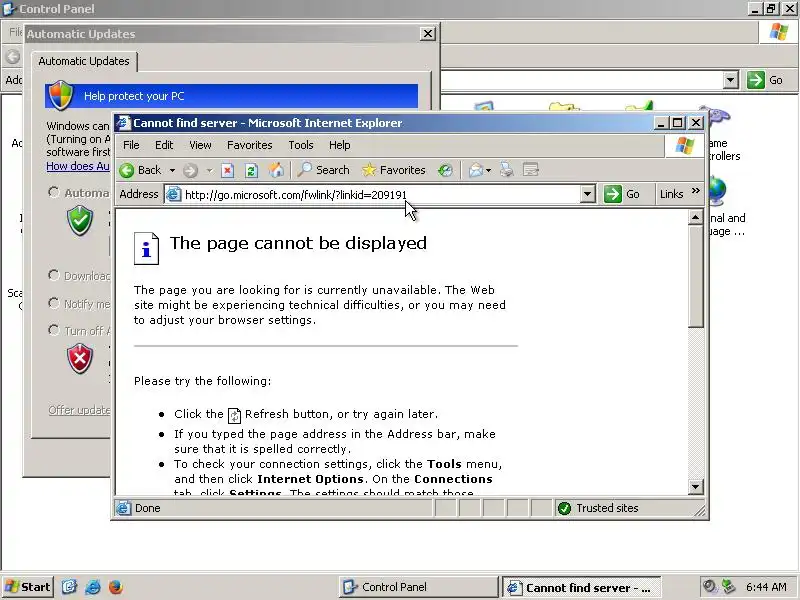Click the Trusted sites status bar icon
The width and height of the screenshot is (800, 600).
point(564,508)
